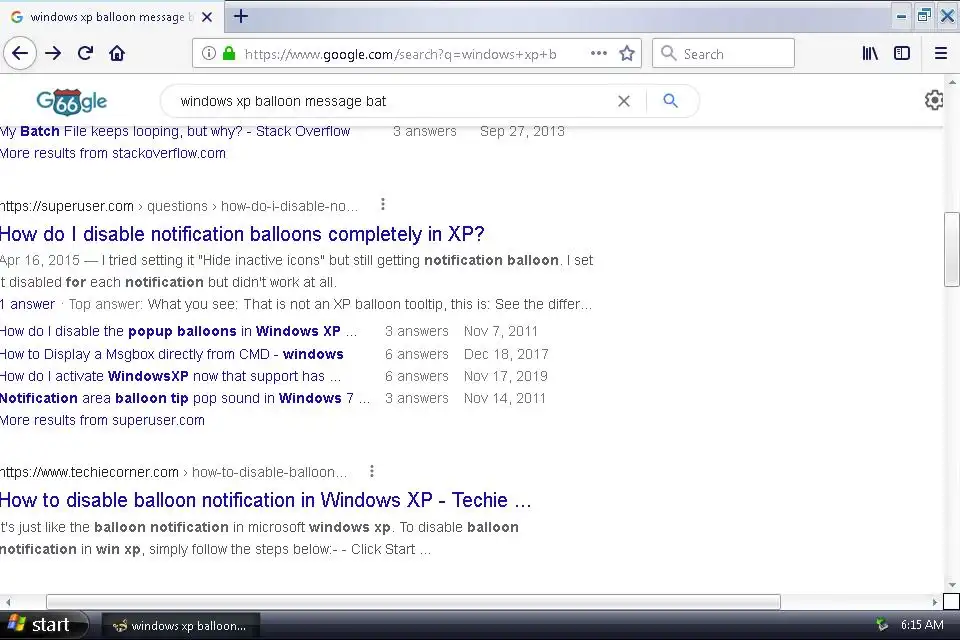Open Notification area balloon tip pop sound link

pyautogui.click(x=185, y=398)
